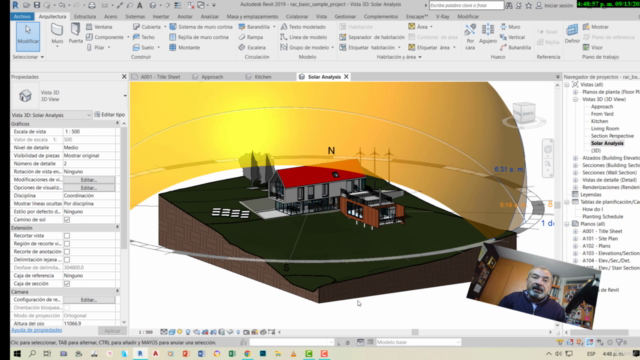Click the search box Escriba palabra clave
The height and width of the screenshot is (360, 640).
tap(466, 5)
